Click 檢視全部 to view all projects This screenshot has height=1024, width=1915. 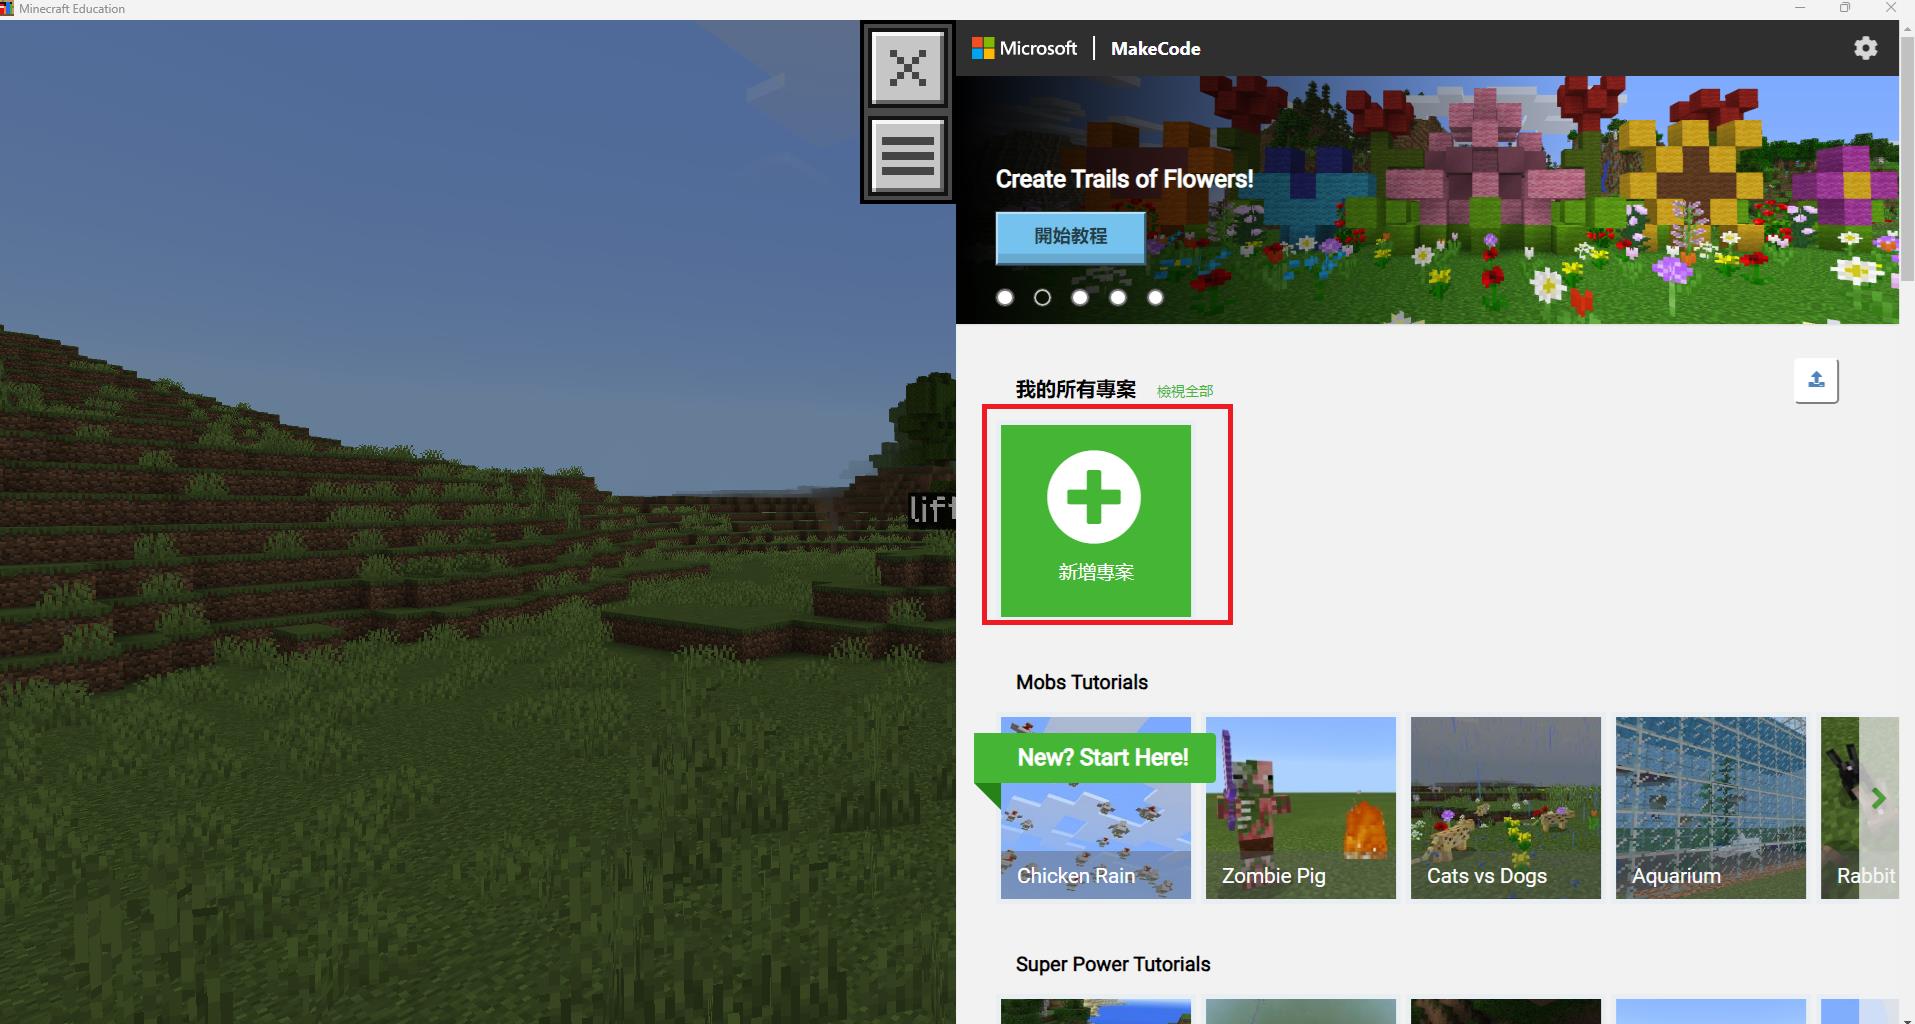point(1184,391)
